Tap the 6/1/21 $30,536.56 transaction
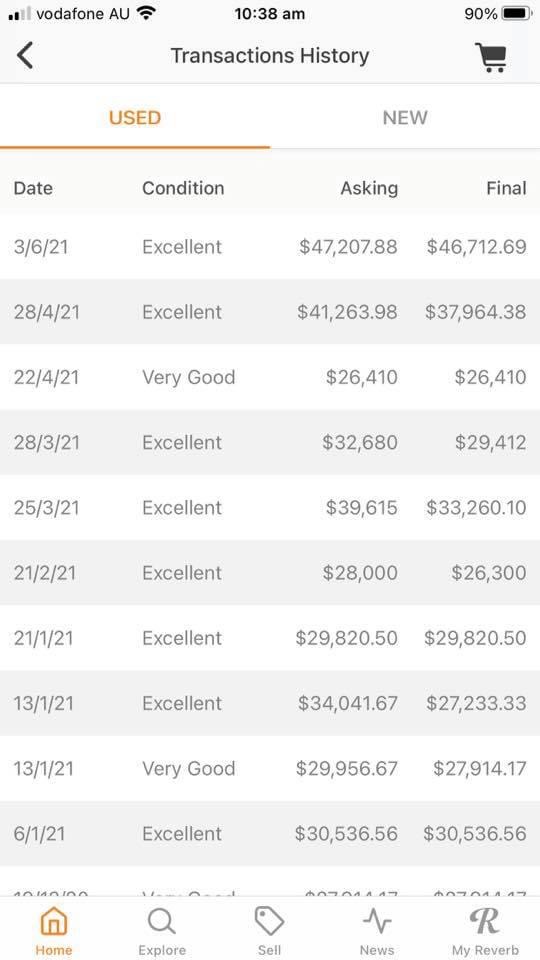 coord(270,834)
